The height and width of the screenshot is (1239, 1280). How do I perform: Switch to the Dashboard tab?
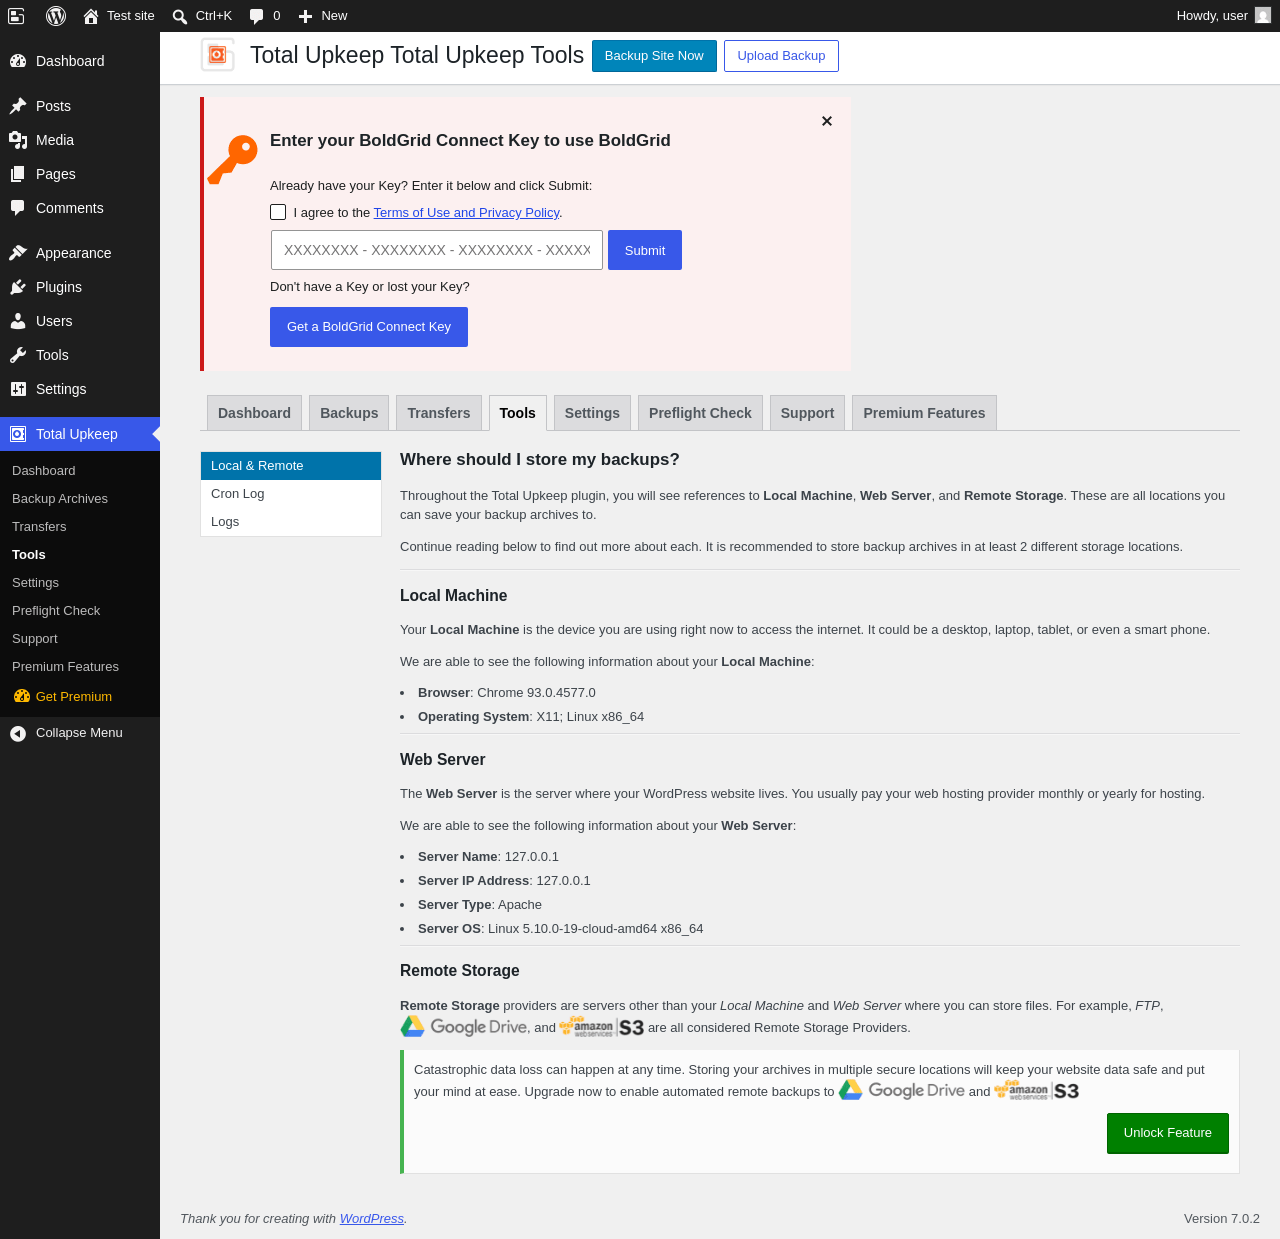[x=254, y=413]
